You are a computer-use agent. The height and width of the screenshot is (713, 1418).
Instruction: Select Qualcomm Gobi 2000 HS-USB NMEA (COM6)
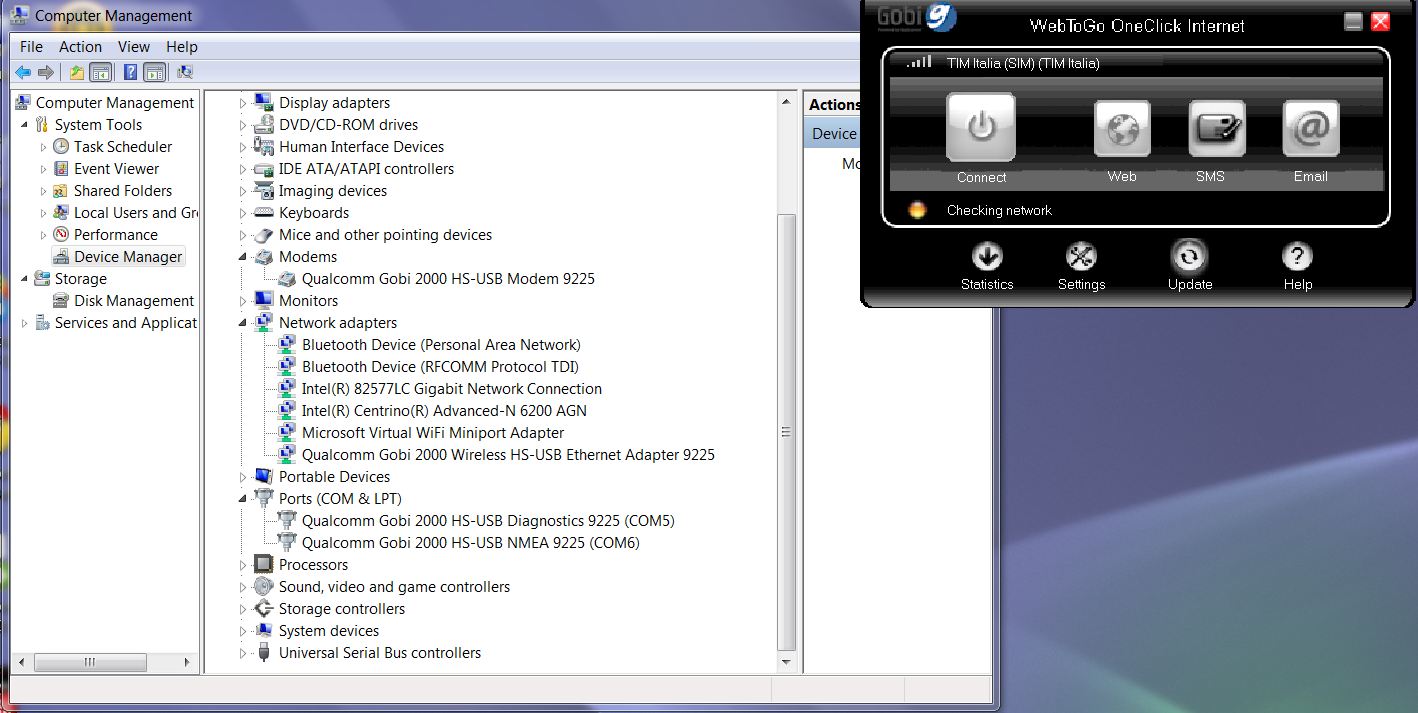[471, 543]
